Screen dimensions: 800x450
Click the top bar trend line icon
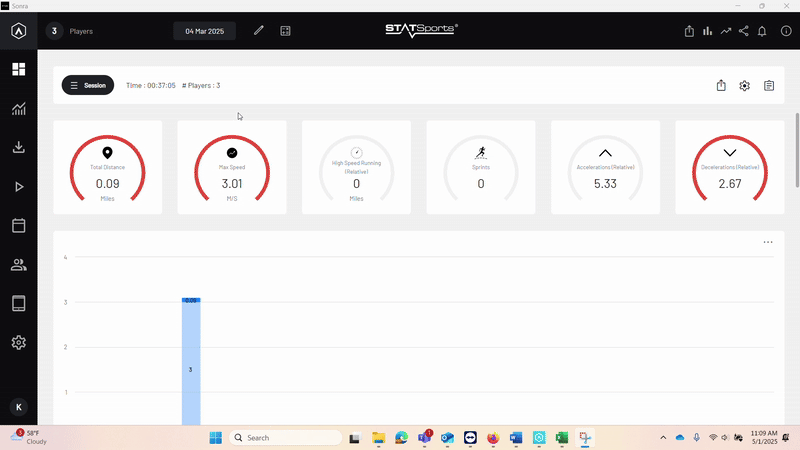[726, 31]
